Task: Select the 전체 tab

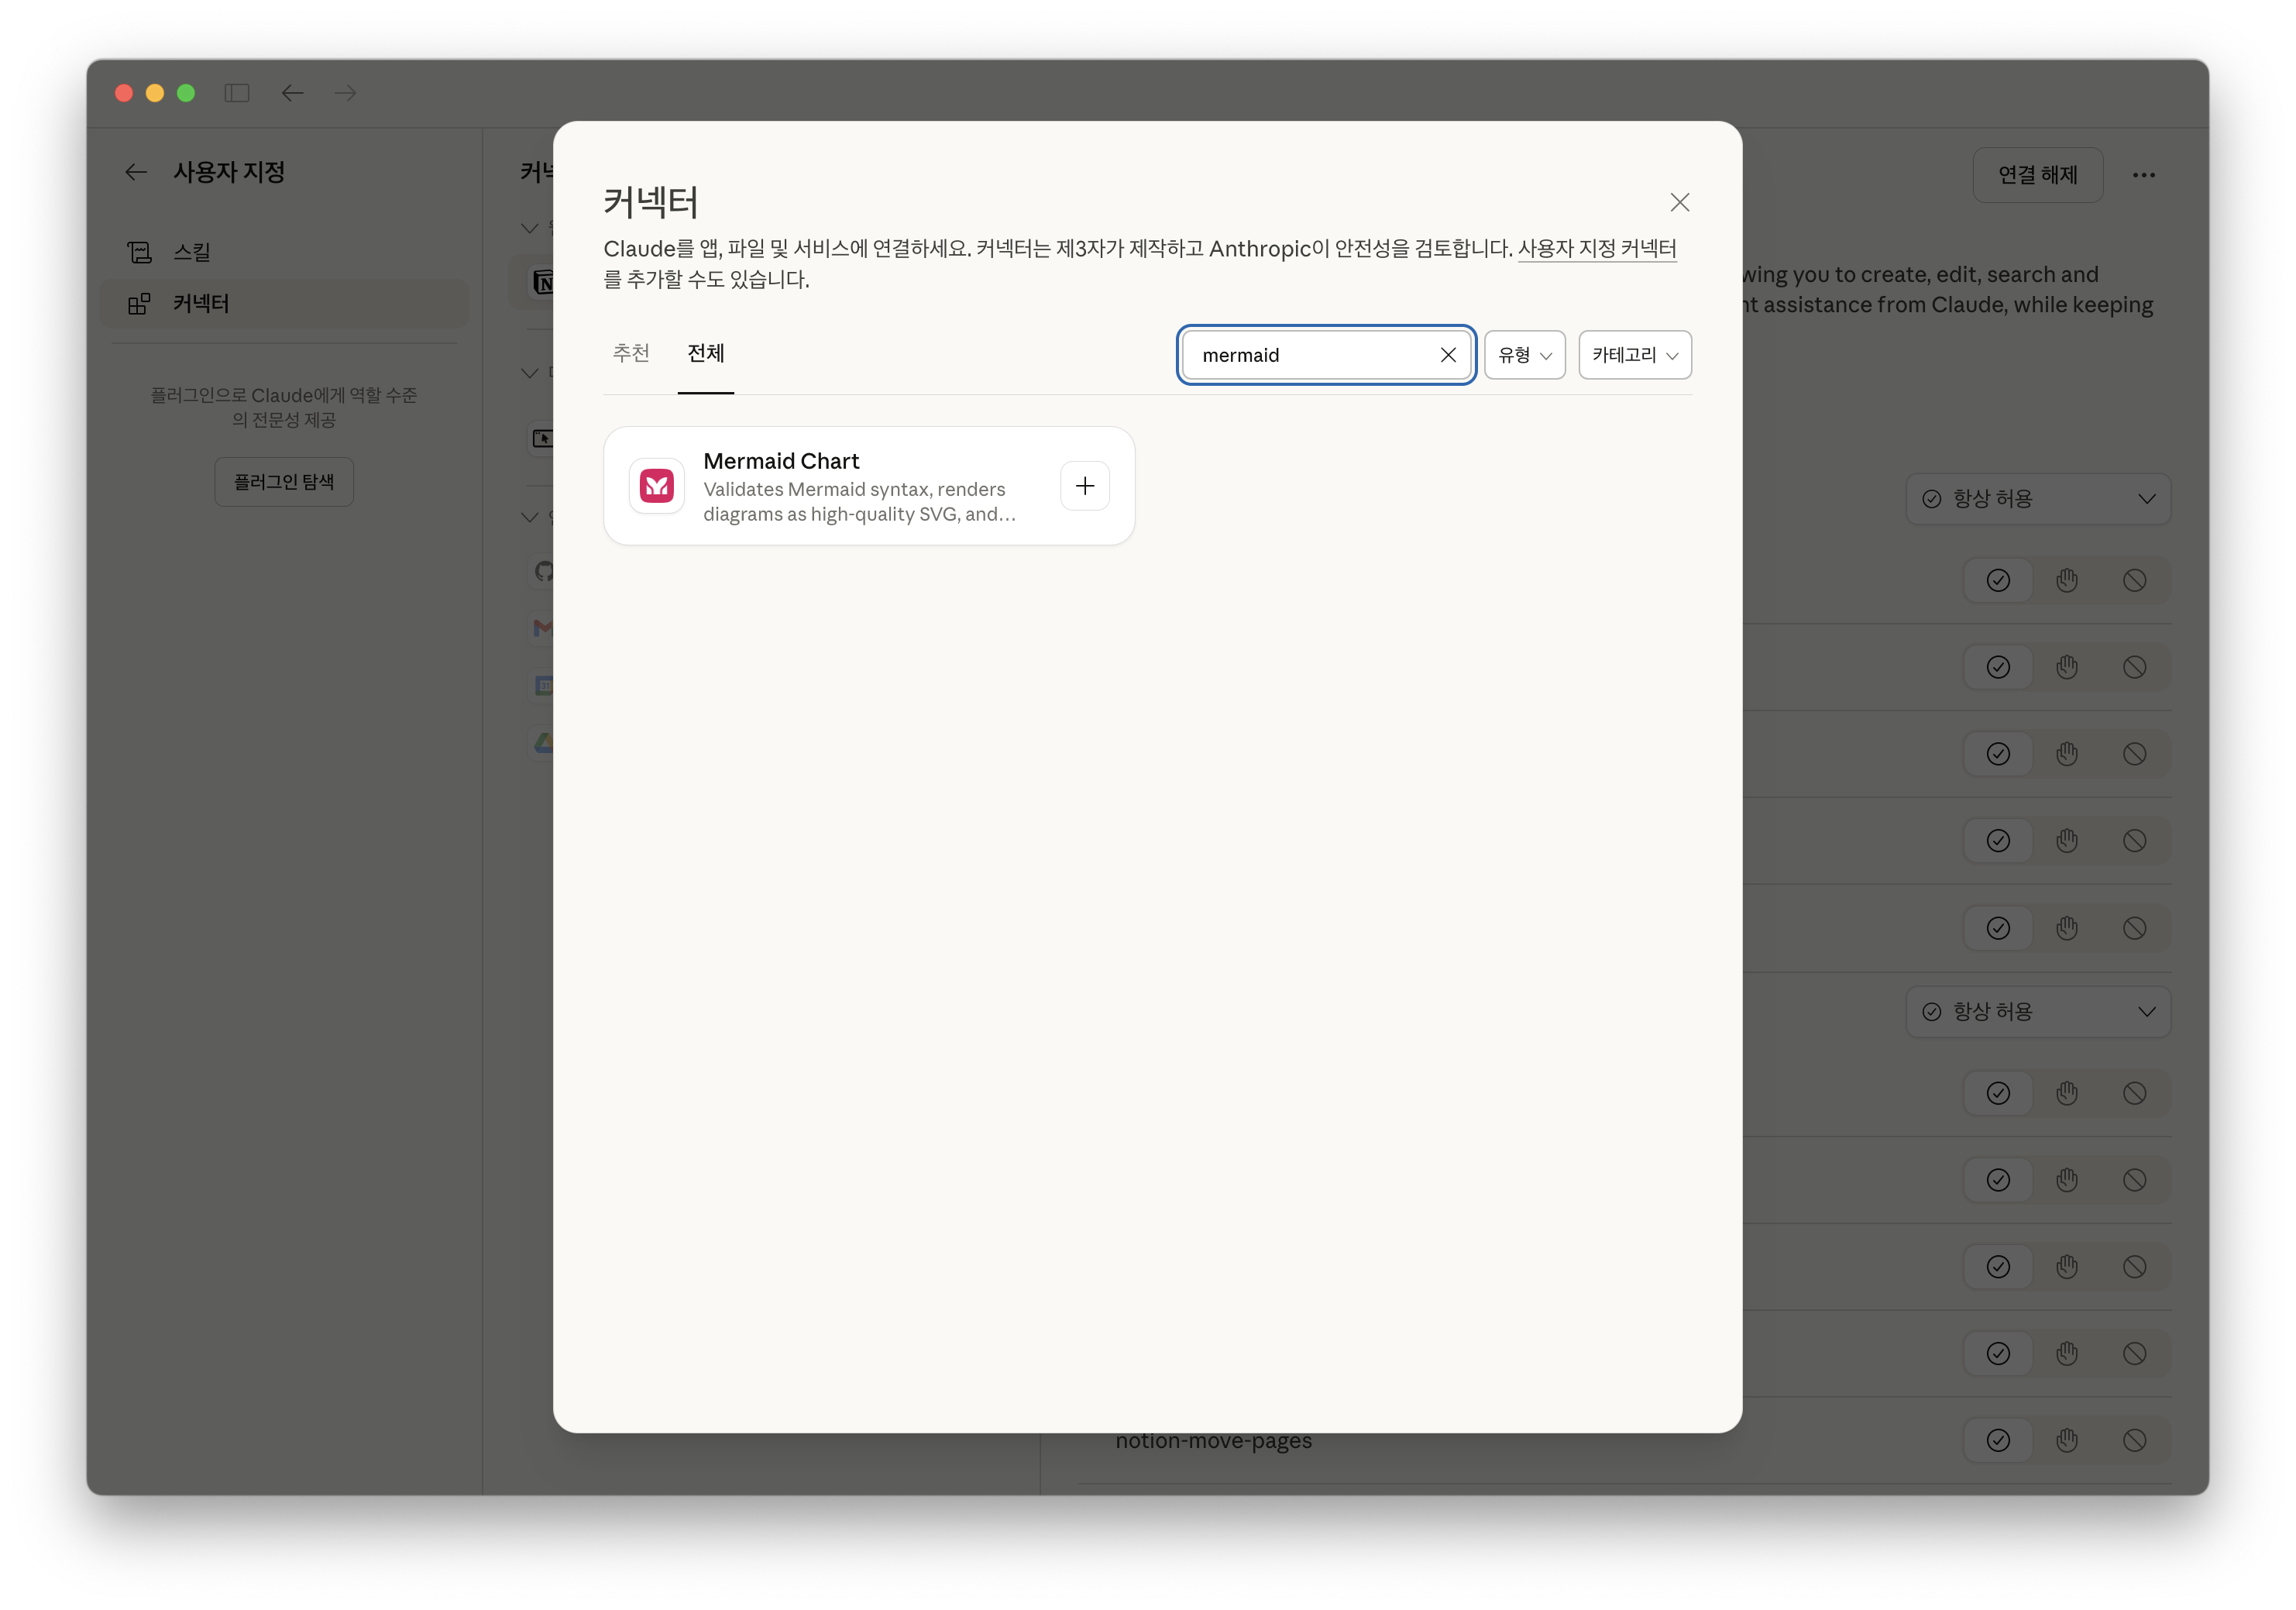Action: (706, 353)
